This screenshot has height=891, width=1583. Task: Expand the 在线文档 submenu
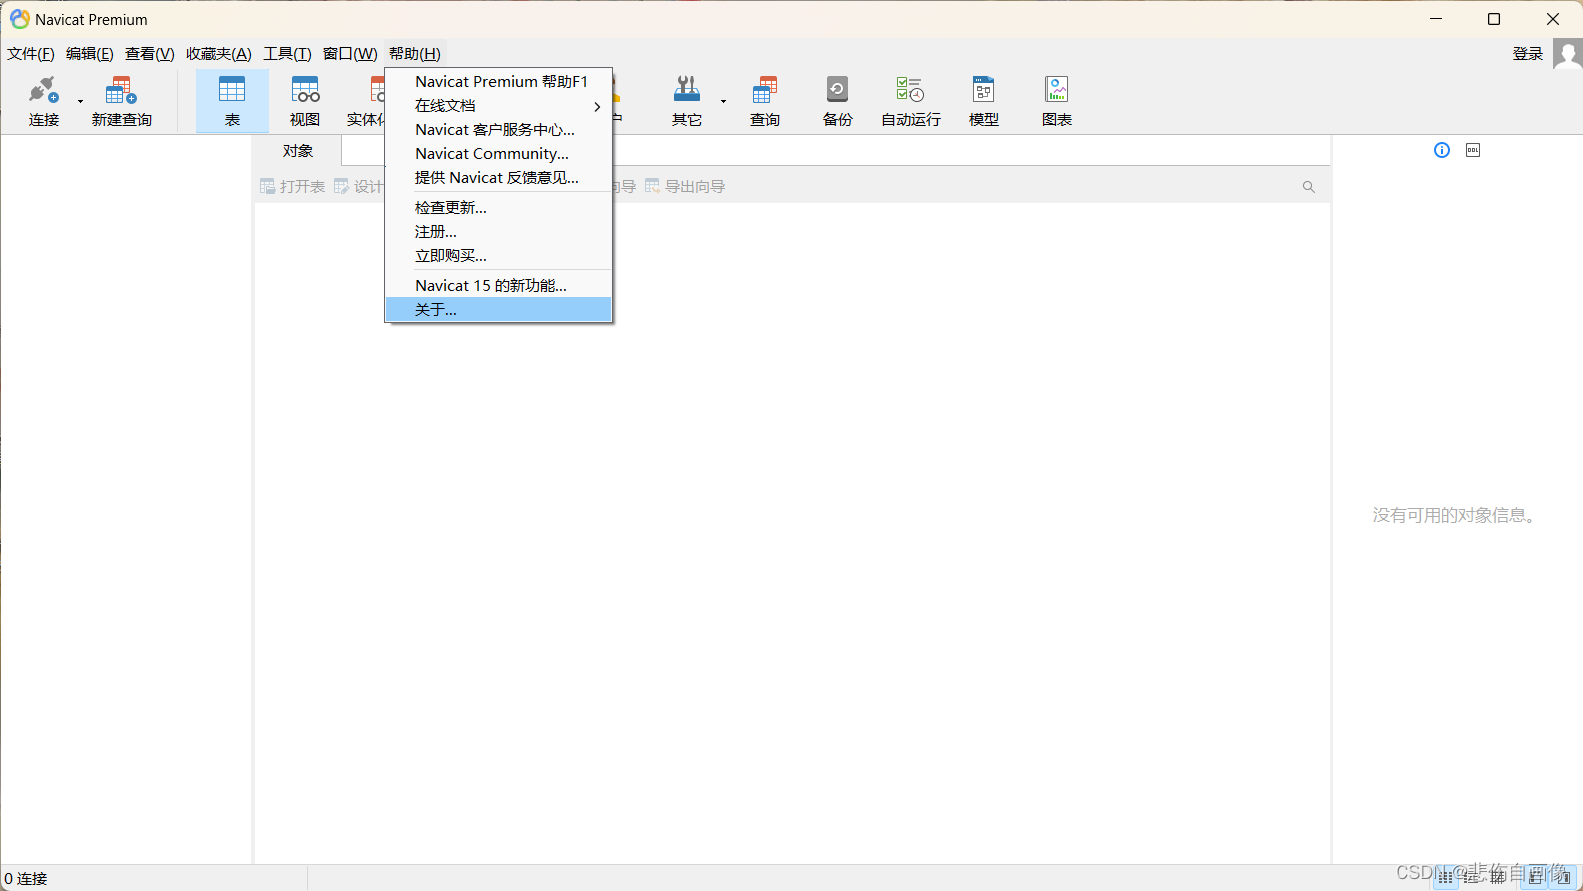pos(498,106)
